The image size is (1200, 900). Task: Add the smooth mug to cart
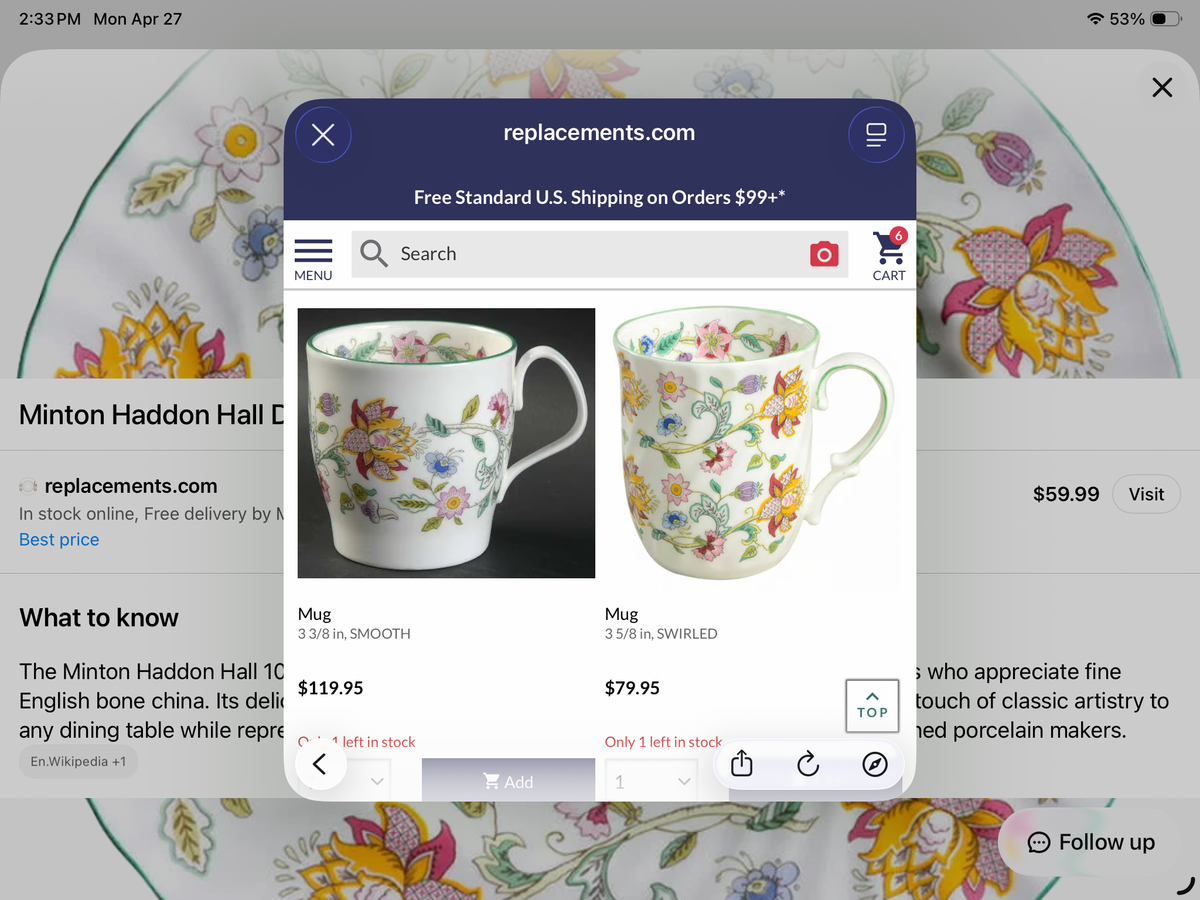508,781
